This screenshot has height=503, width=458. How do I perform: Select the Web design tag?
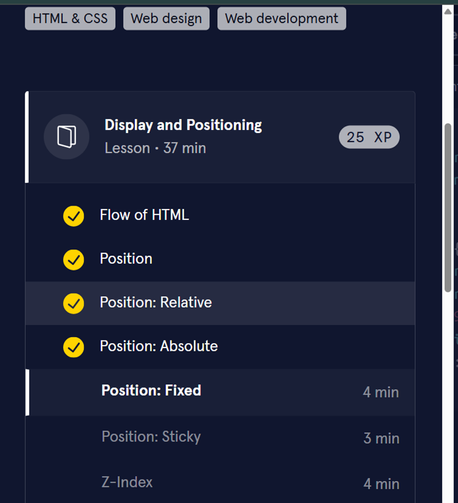(x=166, y=19)
